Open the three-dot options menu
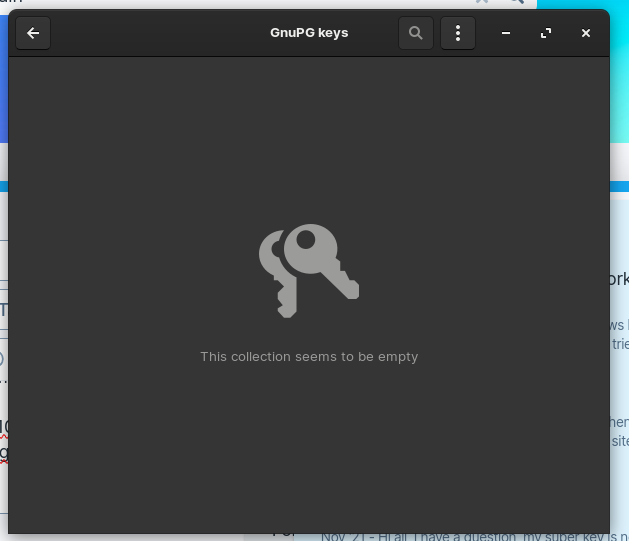The width and height of the screenshot is (629, 541). pyautogui.click(x=458, y=33)
